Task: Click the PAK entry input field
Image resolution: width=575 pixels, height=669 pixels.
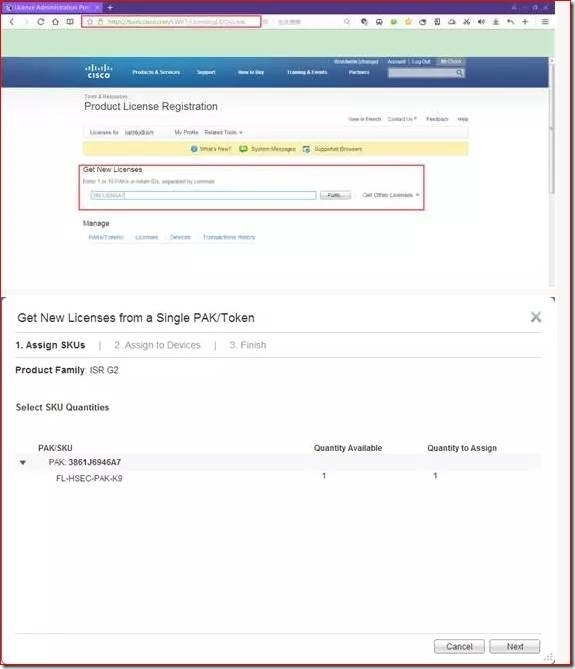Action: click(203, 195)
